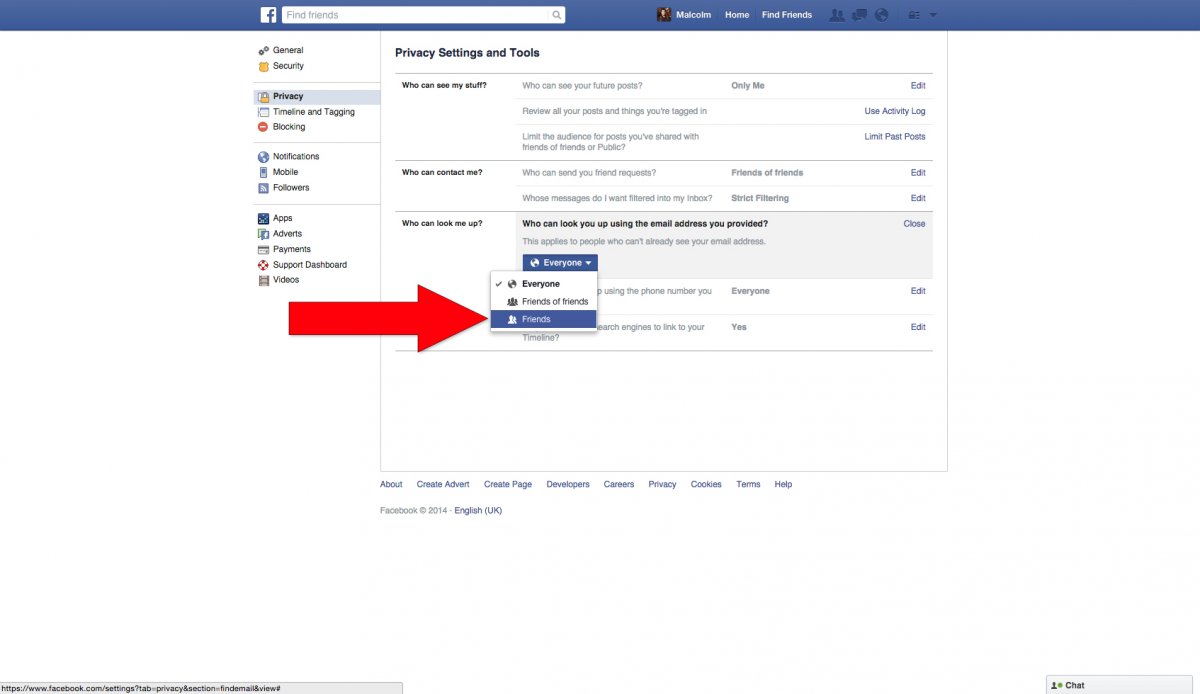
Task: Choose Friends in audience menu
Action: (544, 319)
